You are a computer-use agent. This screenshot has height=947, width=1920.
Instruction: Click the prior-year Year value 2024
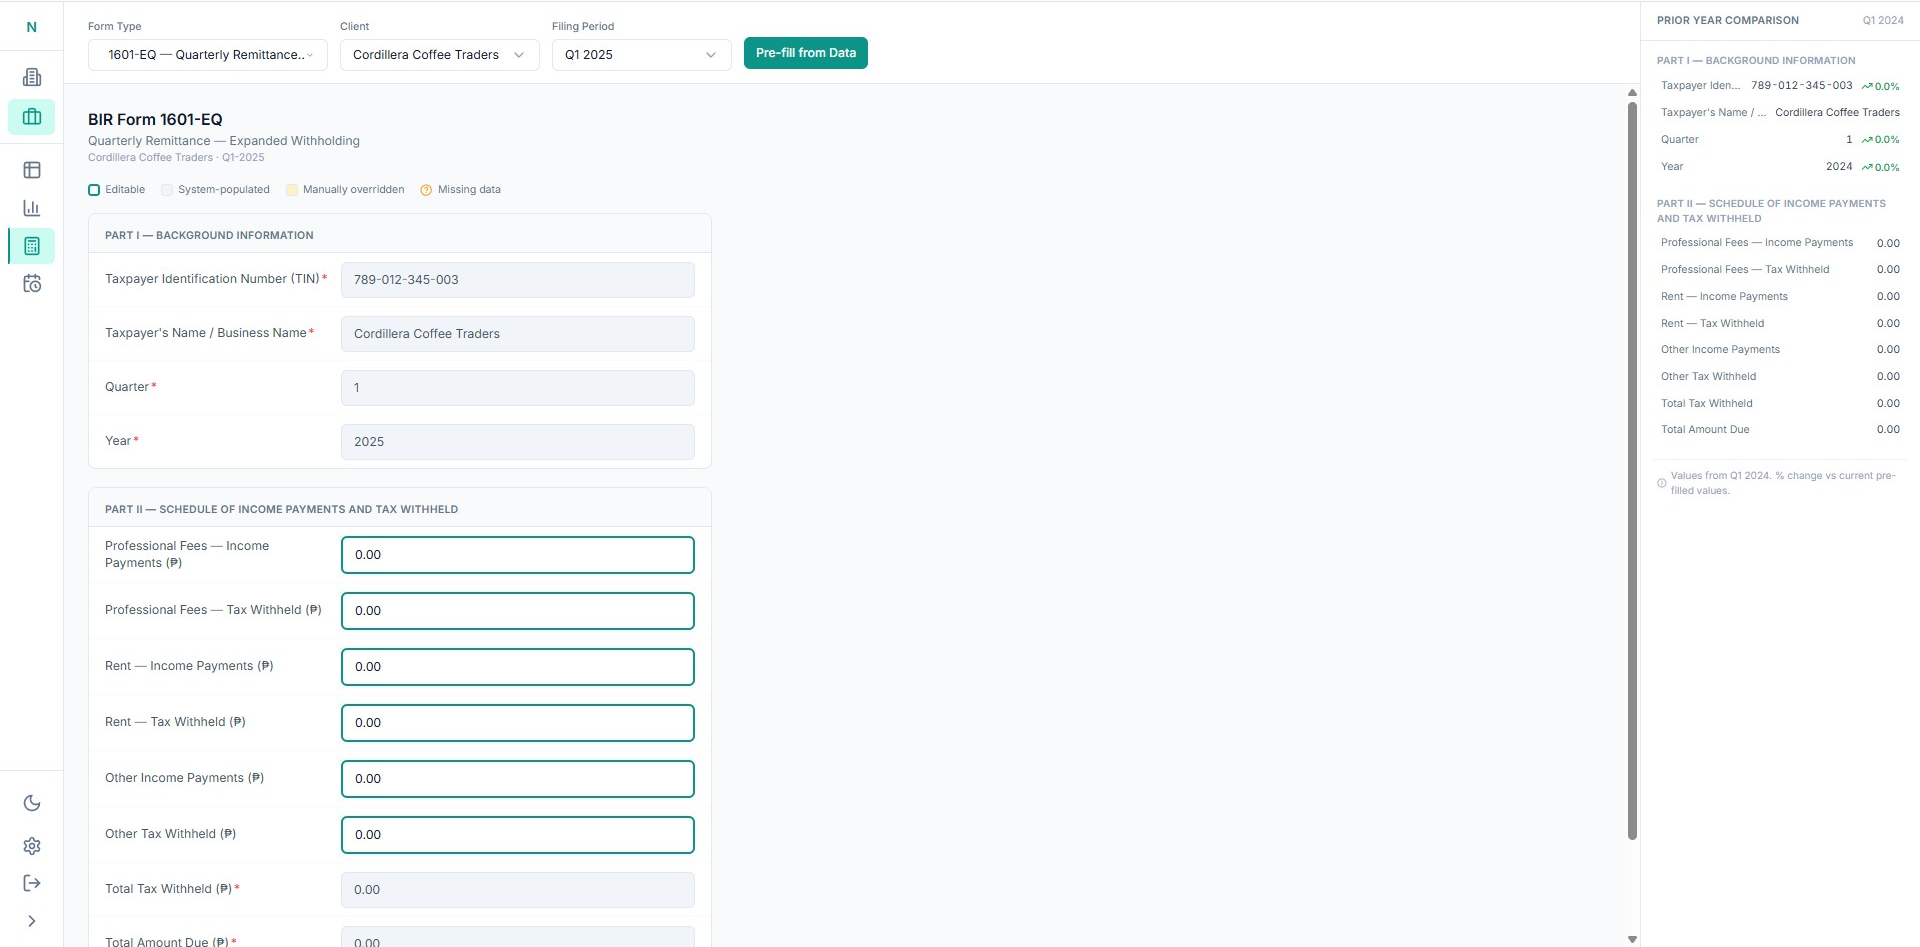[1839, 167]
